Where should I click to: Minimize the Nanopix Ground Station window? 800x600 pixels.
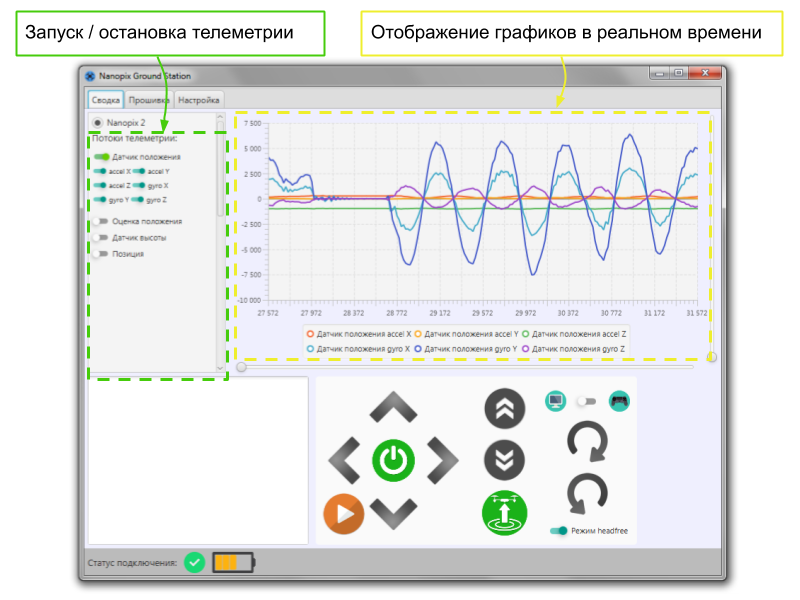coord(659,73)
